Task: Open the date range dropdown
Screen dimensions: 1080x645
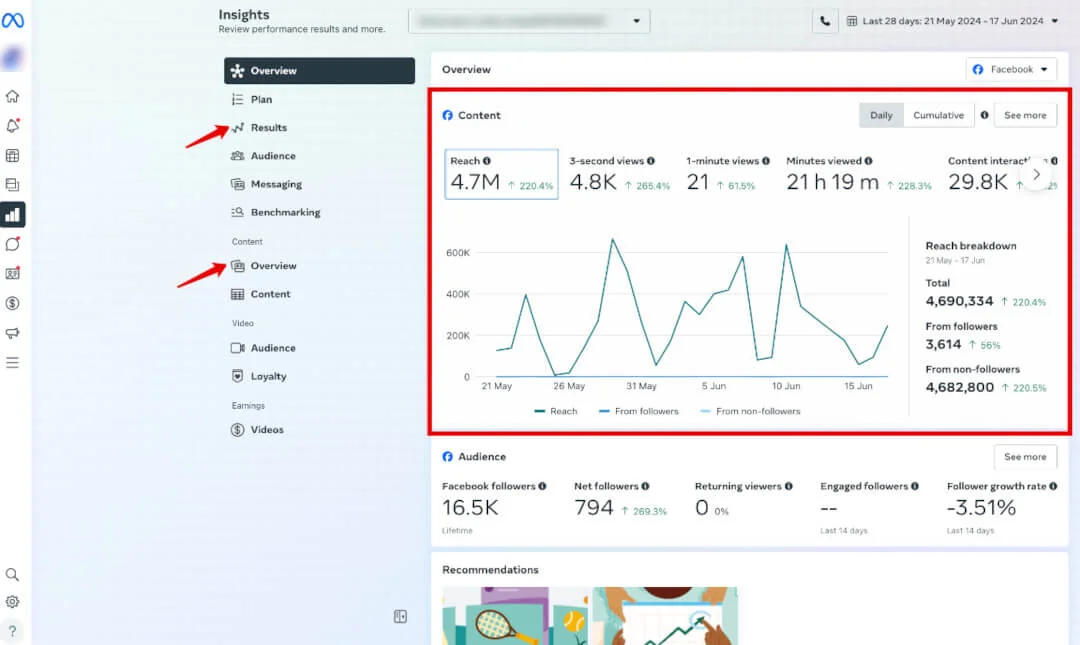Action: click(x=953, y=21)
